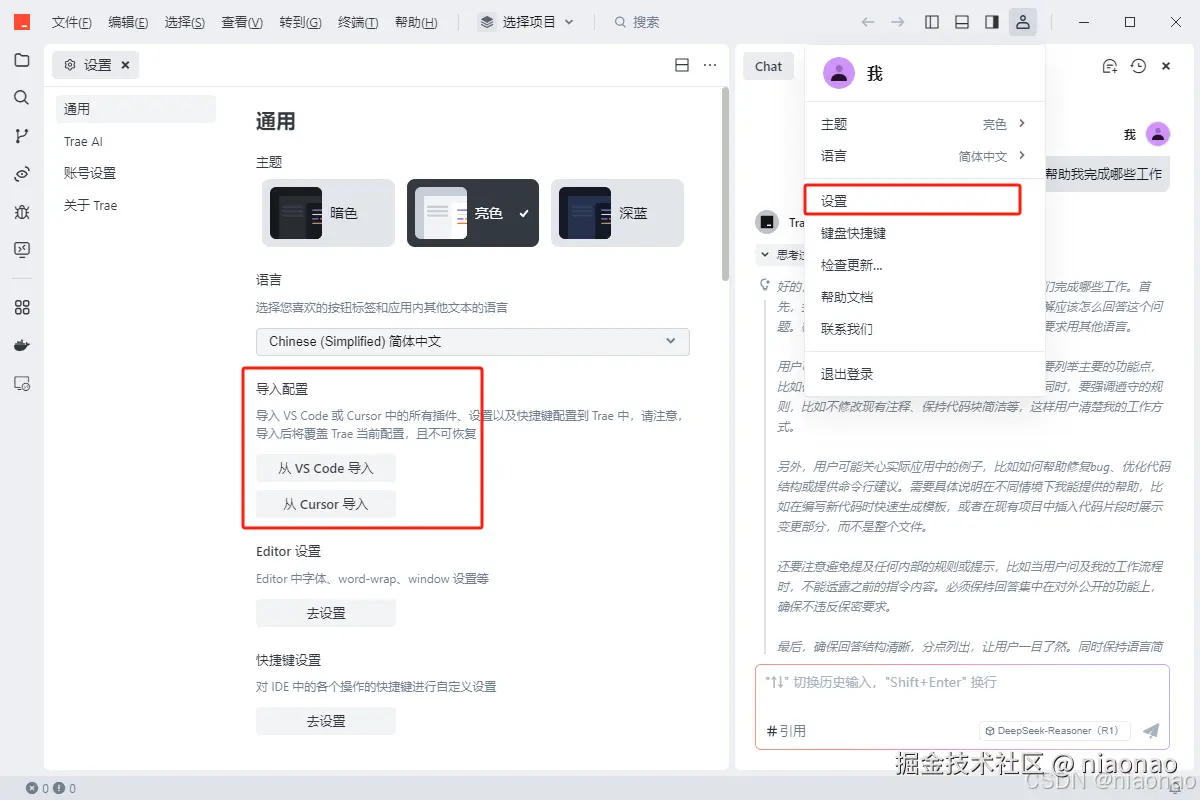Open the interface language dropdown
The width and height of the screenshot is (1200, 800).
click(x=471, y=342)
